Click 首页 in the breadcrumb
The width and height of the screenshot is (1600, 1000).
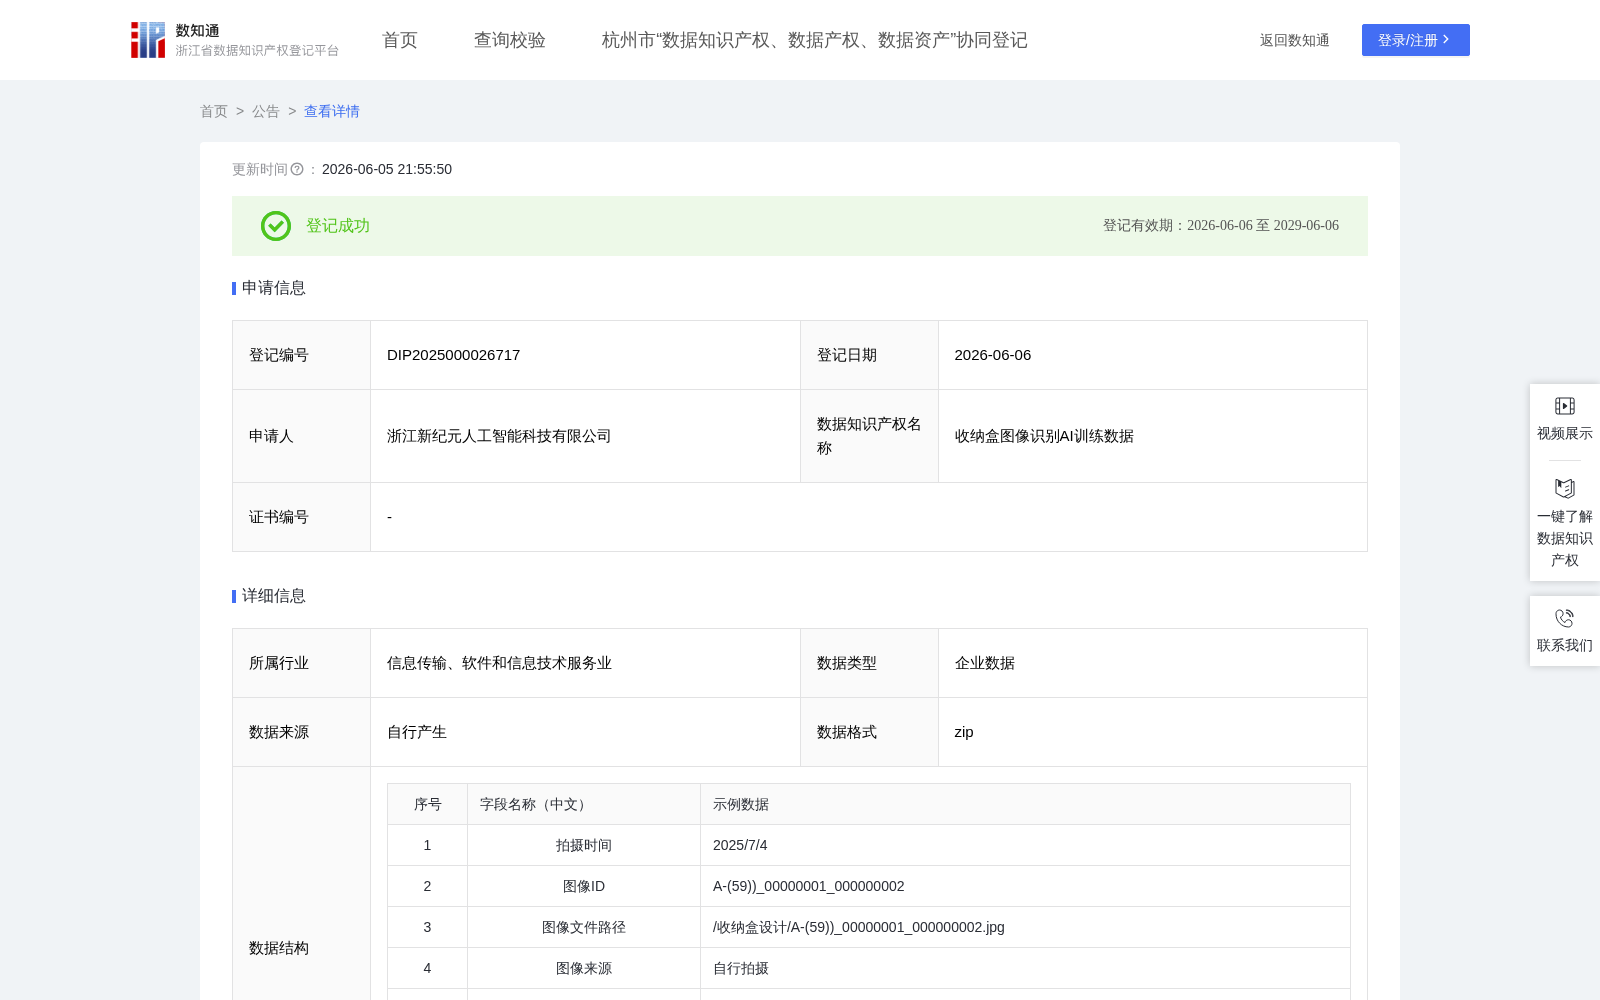pyautogui.click(x=214, y=111)
